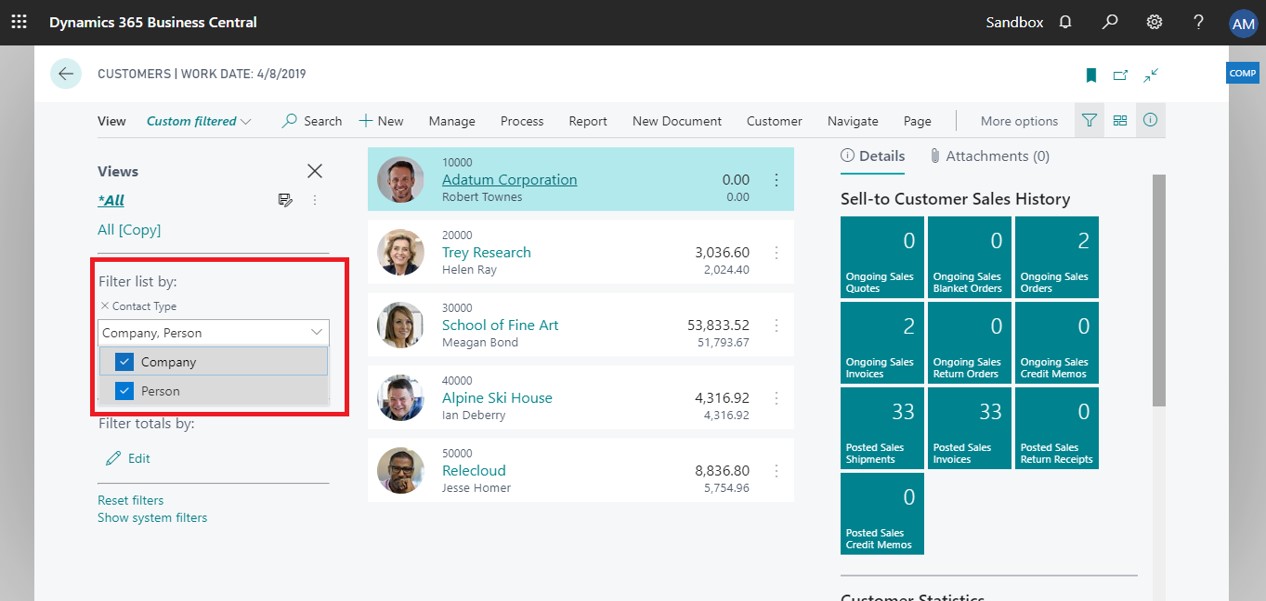Open the Ongoing Sales Invoices tile
Image resolution: width=1266 pixels, height=601 pixels.
(x=882, y=343)
